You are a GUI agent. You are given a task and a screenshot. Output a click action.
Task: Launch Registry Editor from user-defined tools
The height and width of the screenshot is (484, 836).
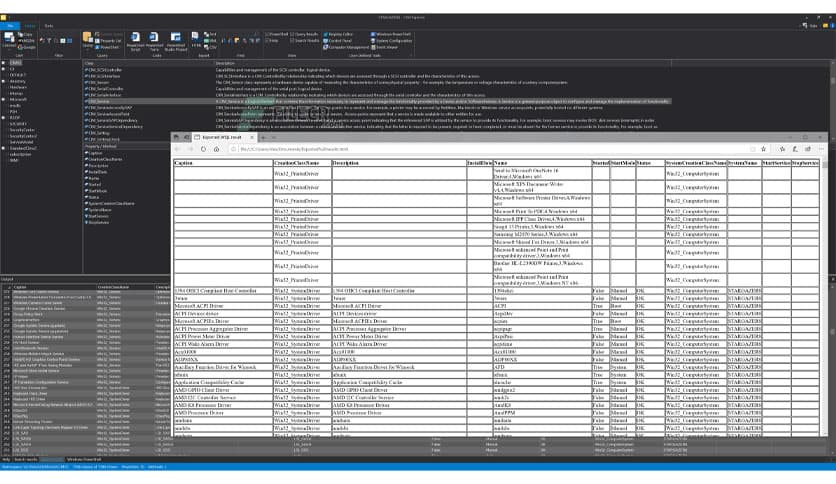(x=339, y=34)
